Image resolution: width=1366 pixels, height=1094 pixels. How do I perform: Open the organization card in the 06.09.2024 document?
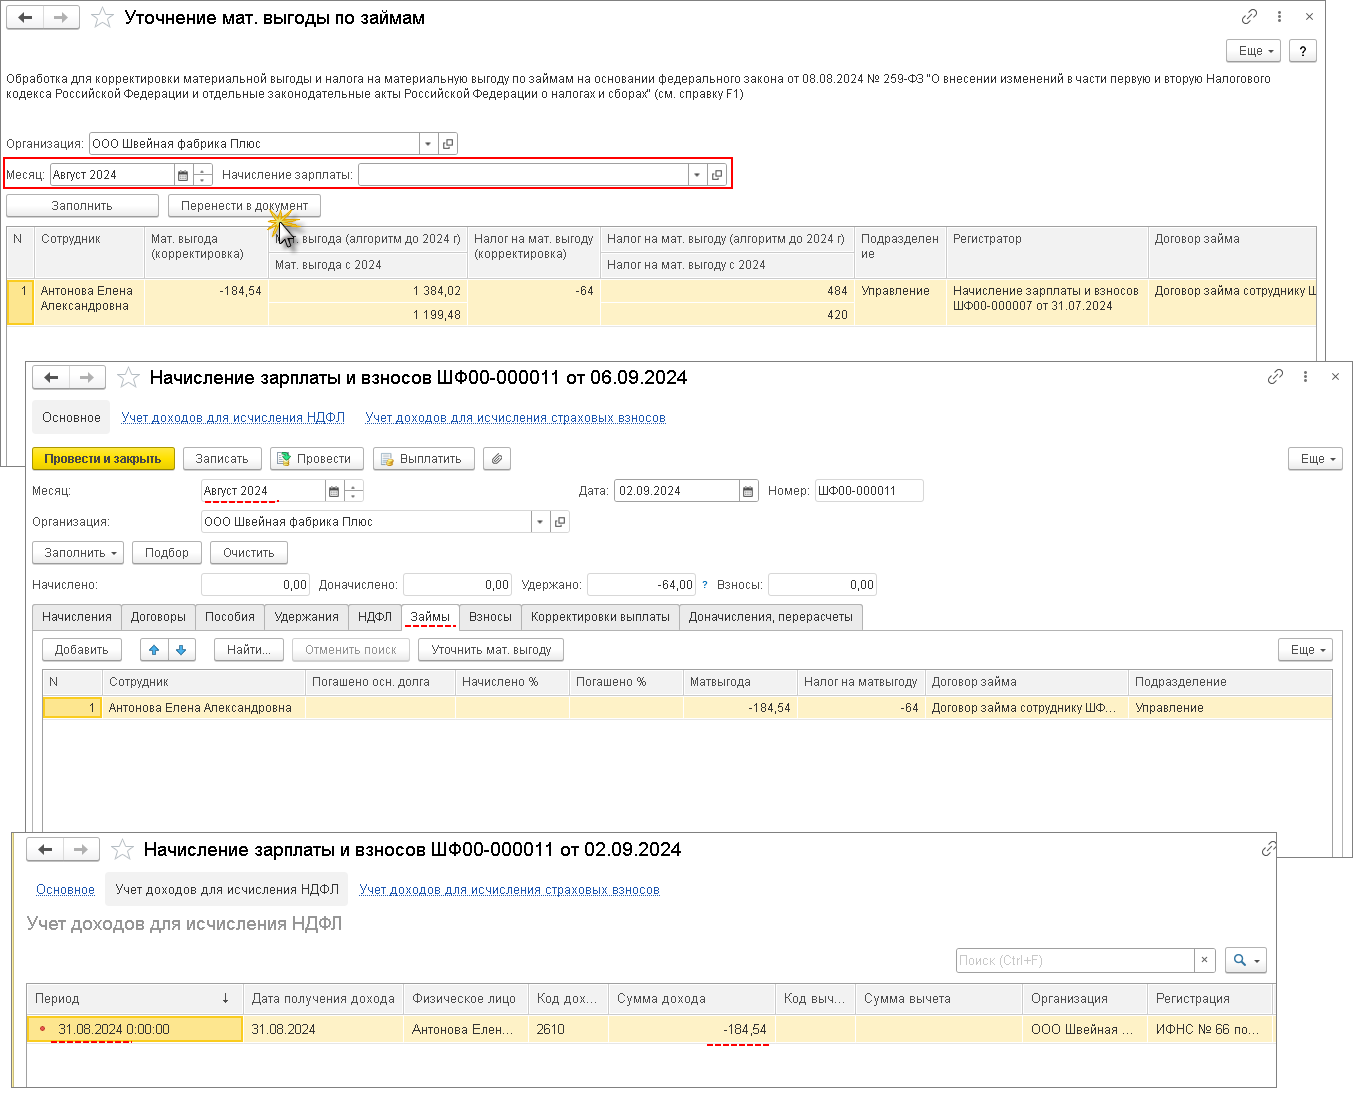click(x=560, y=522)
